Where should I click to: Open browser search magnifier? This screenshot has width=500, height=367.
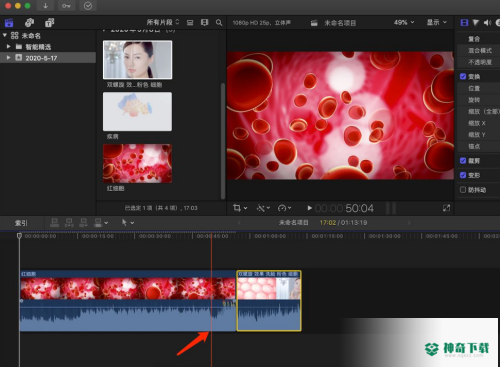[x=219, y=23]
